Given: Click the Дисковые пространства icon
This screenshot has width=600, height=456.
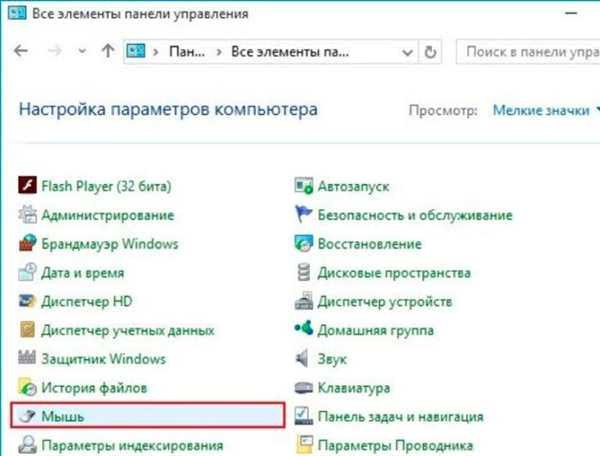Looking at the screenshot, I should 304,272.
